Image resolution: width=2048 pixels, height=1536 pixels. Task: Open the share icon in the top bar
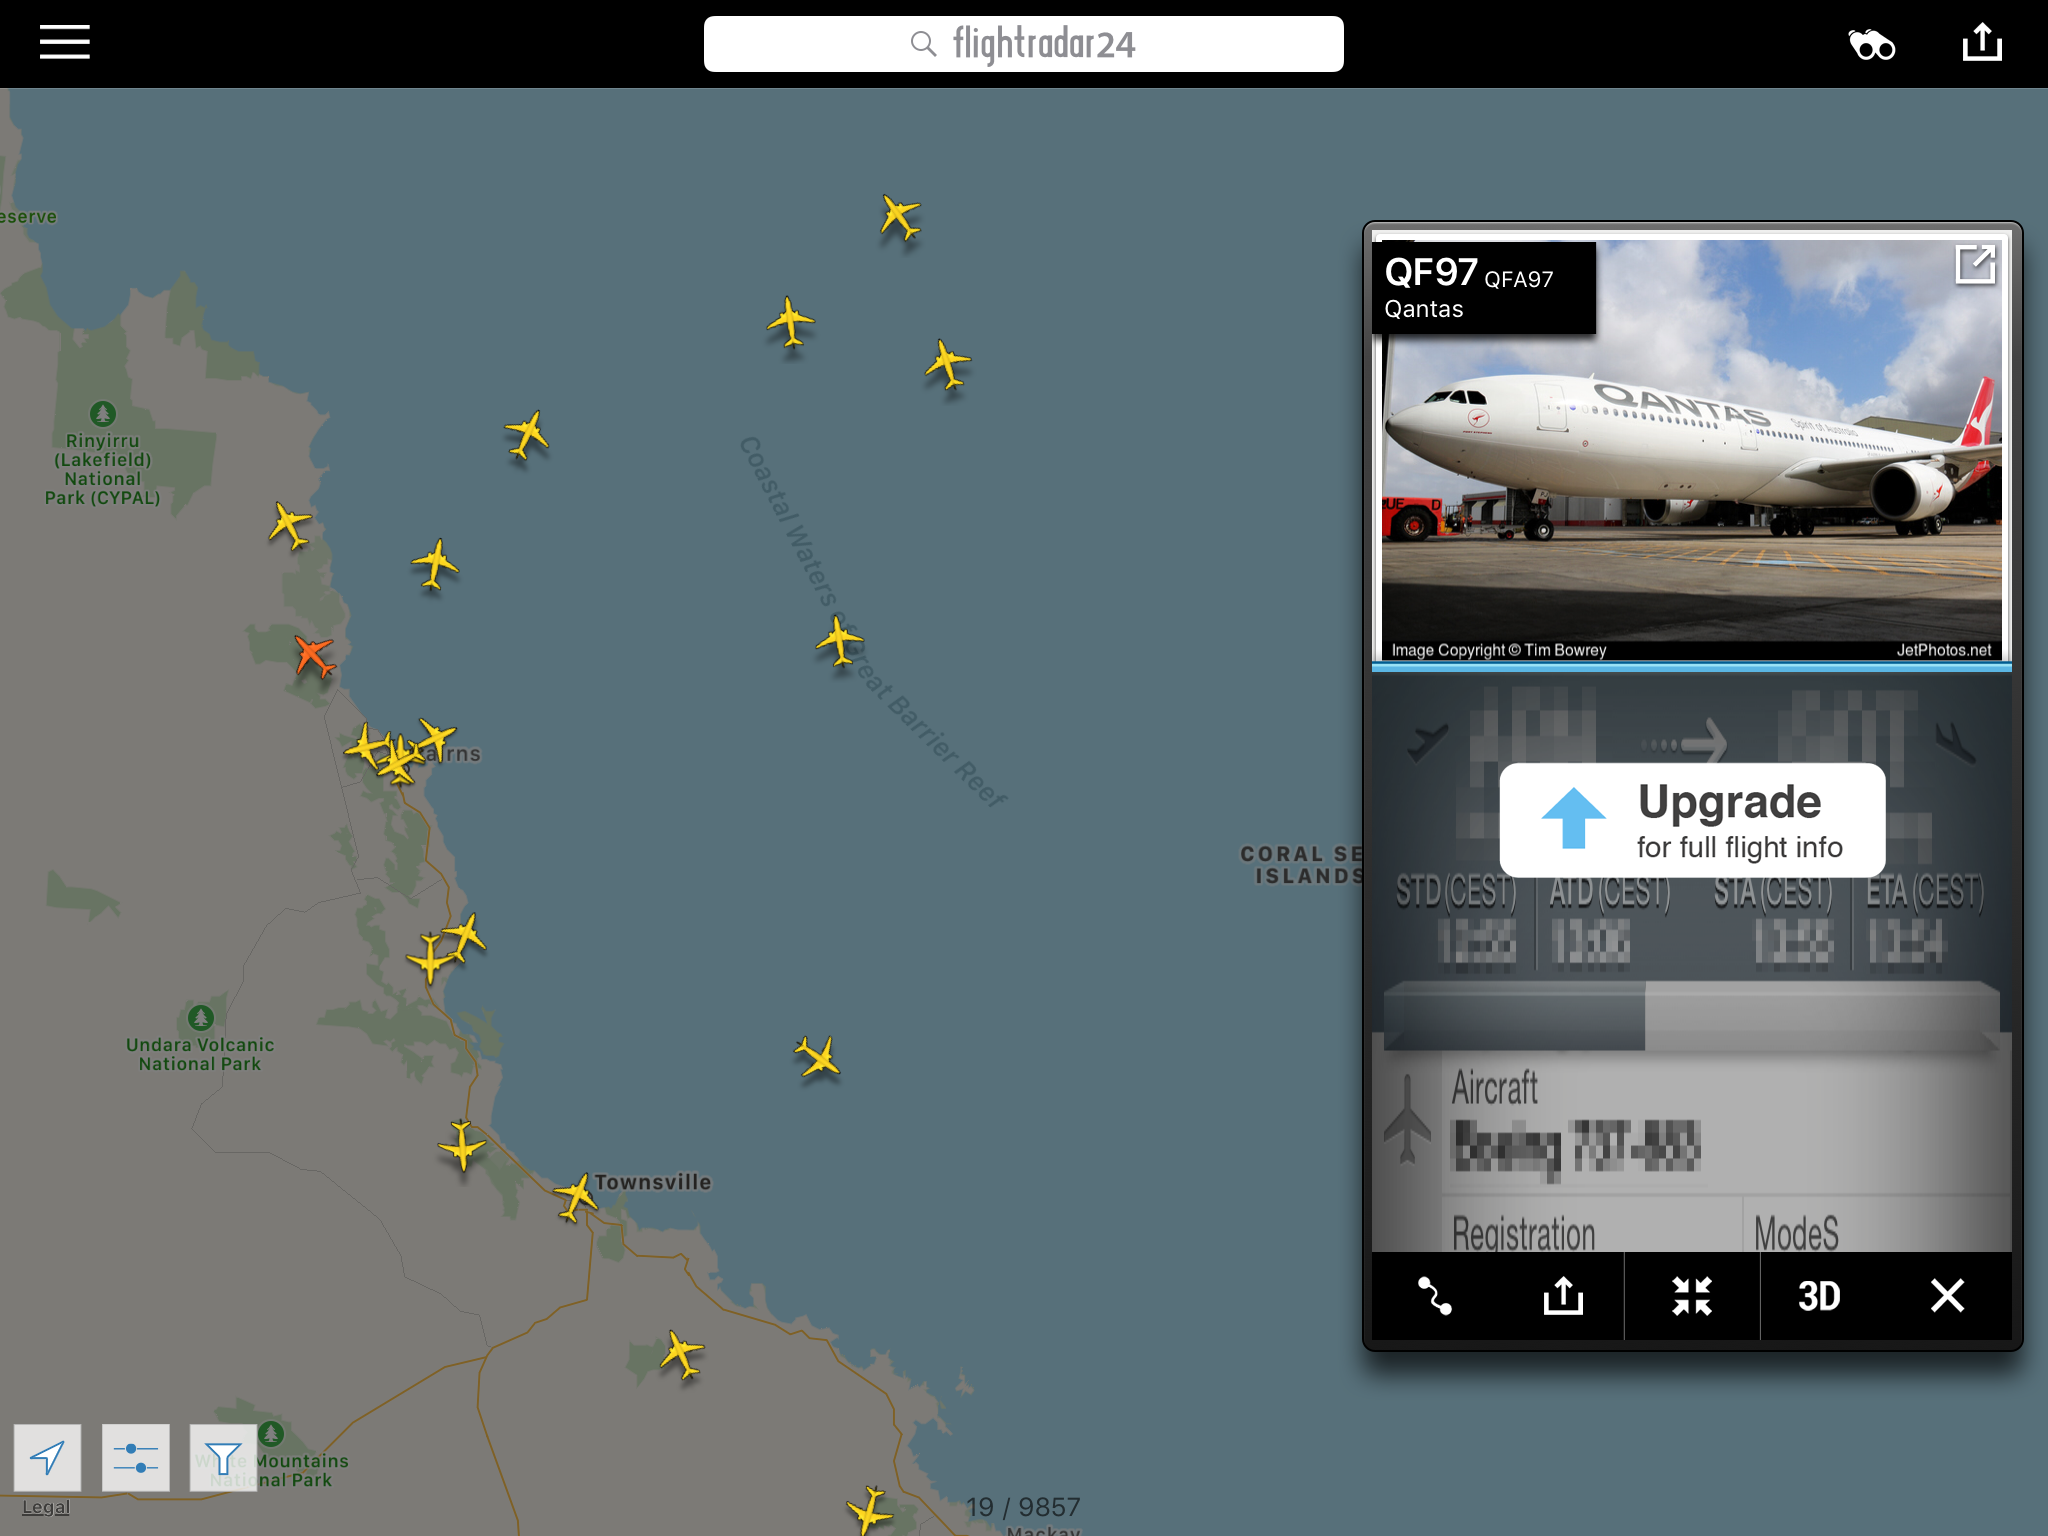(x=1982, y=43)
